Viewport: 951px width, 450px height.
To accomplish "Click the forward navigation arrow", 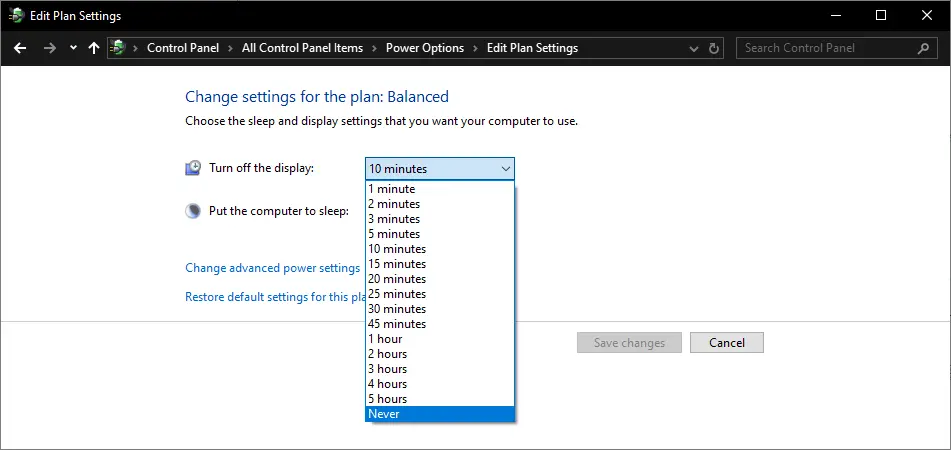I will (x=50, y=48).
